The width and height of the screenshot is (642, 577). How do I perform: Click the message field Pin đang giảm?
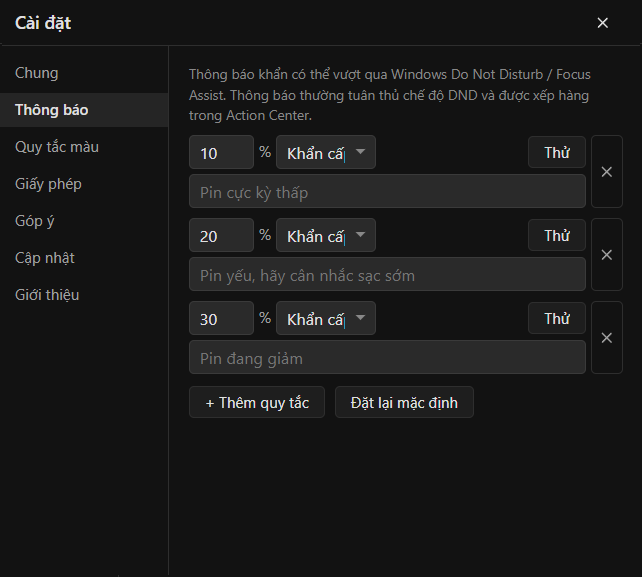click(x=387, y=357)
